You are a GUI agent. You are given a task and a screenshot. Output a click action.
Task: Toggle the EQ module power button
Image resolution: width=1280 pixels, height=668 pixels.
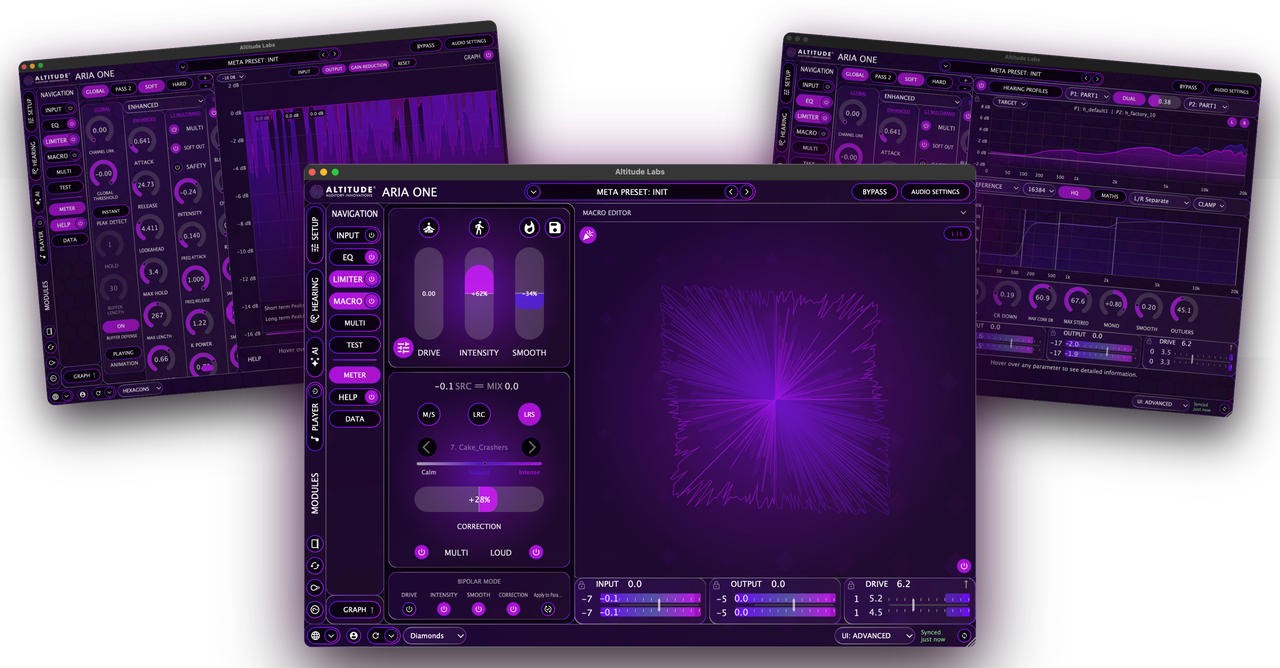371,257
